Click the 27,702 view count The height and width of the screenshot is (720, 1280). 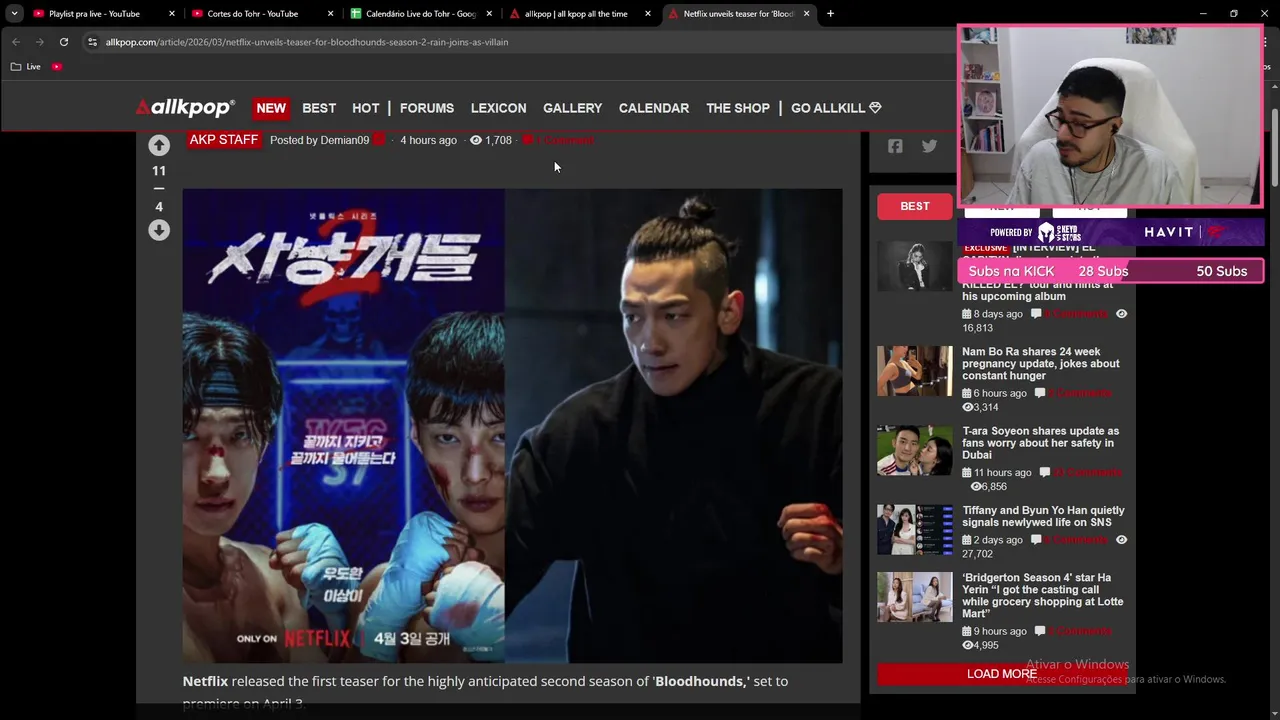coord(977,553)
